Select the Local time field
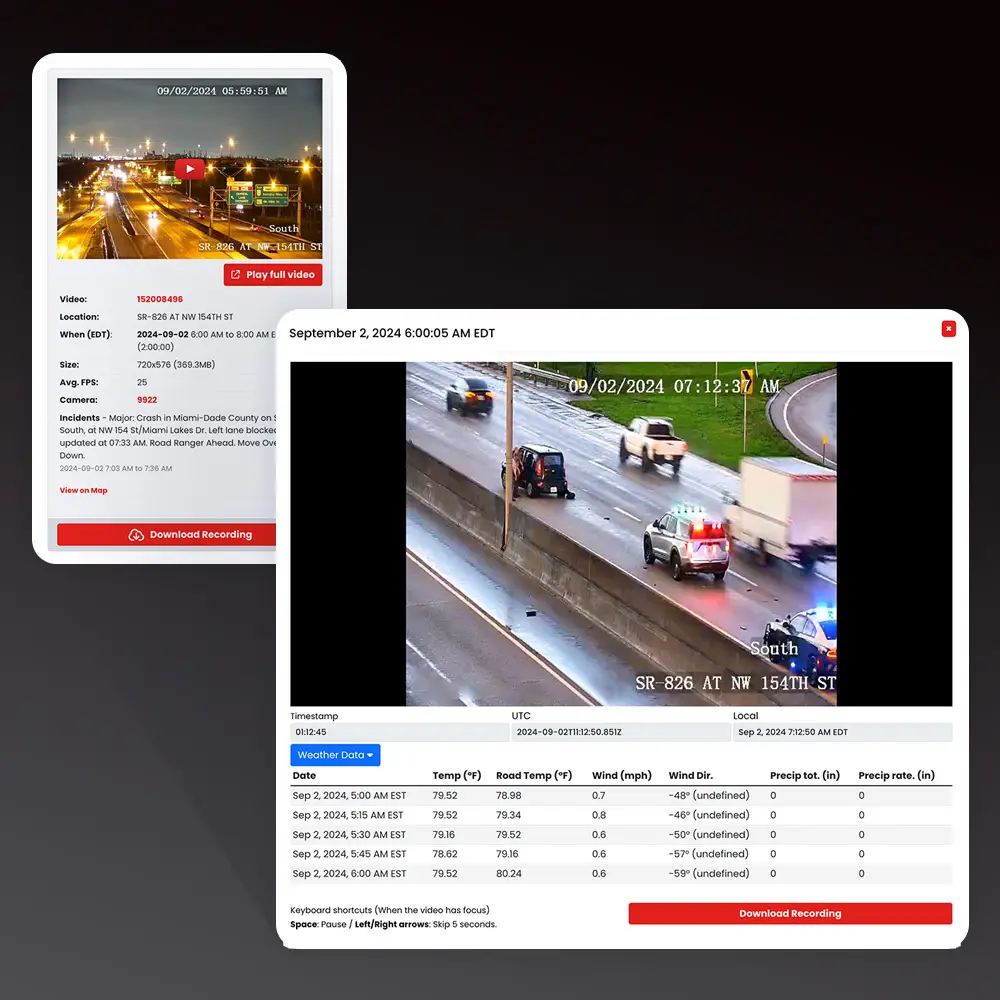The height and width of the screenshot is (1000, 1000). (841, 732)
